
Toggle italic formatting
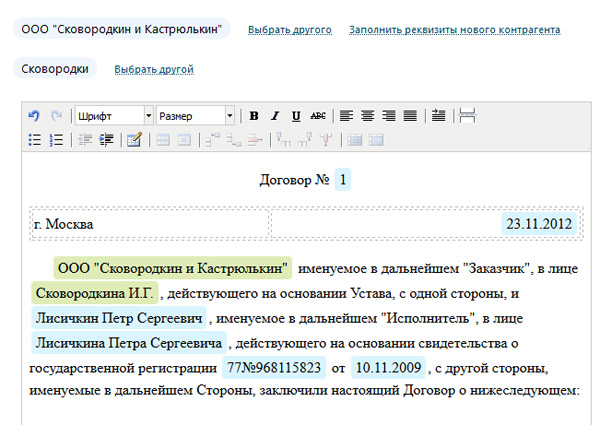275,116
